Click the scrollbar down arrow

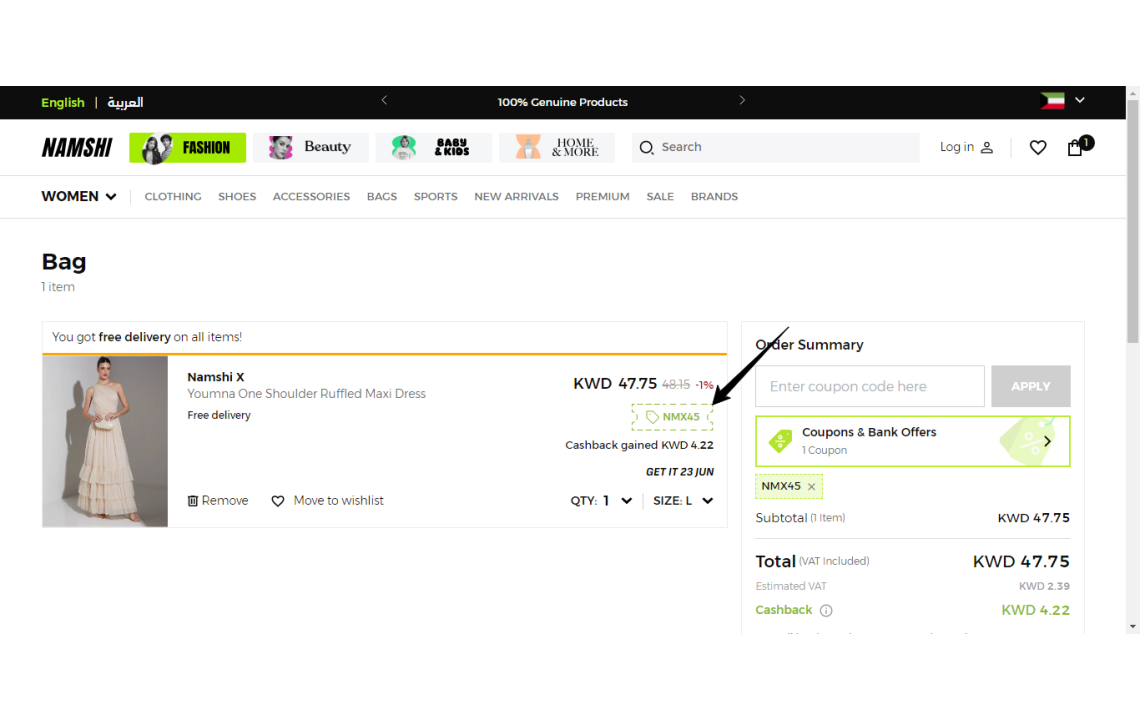point(1133,626)
